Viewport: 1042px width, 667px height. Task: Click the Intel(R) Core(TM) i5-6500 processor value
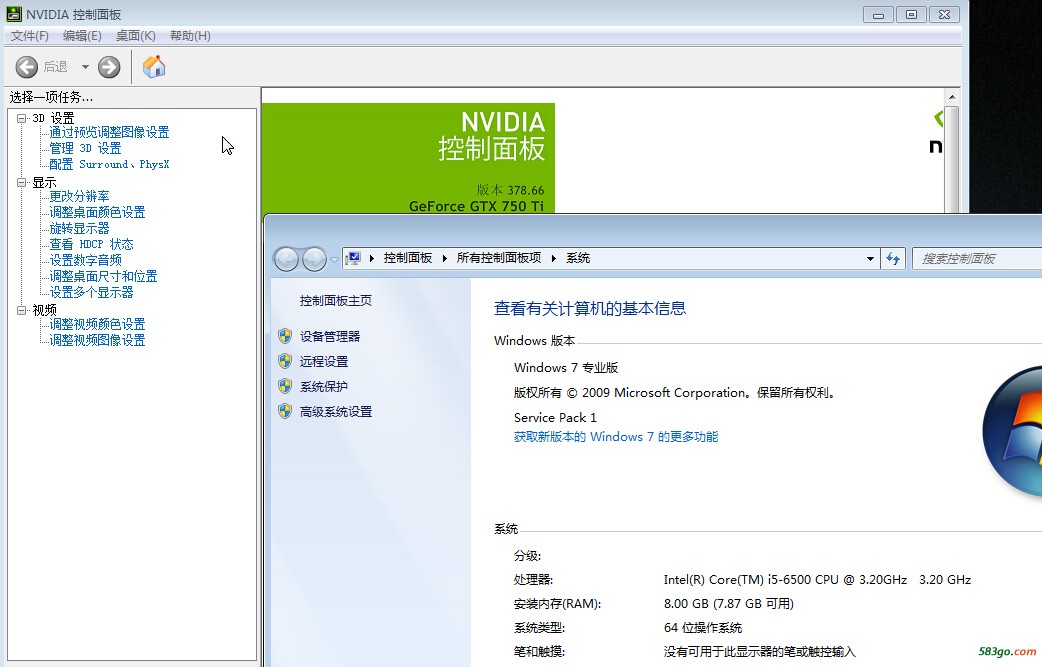click(817, 579)
